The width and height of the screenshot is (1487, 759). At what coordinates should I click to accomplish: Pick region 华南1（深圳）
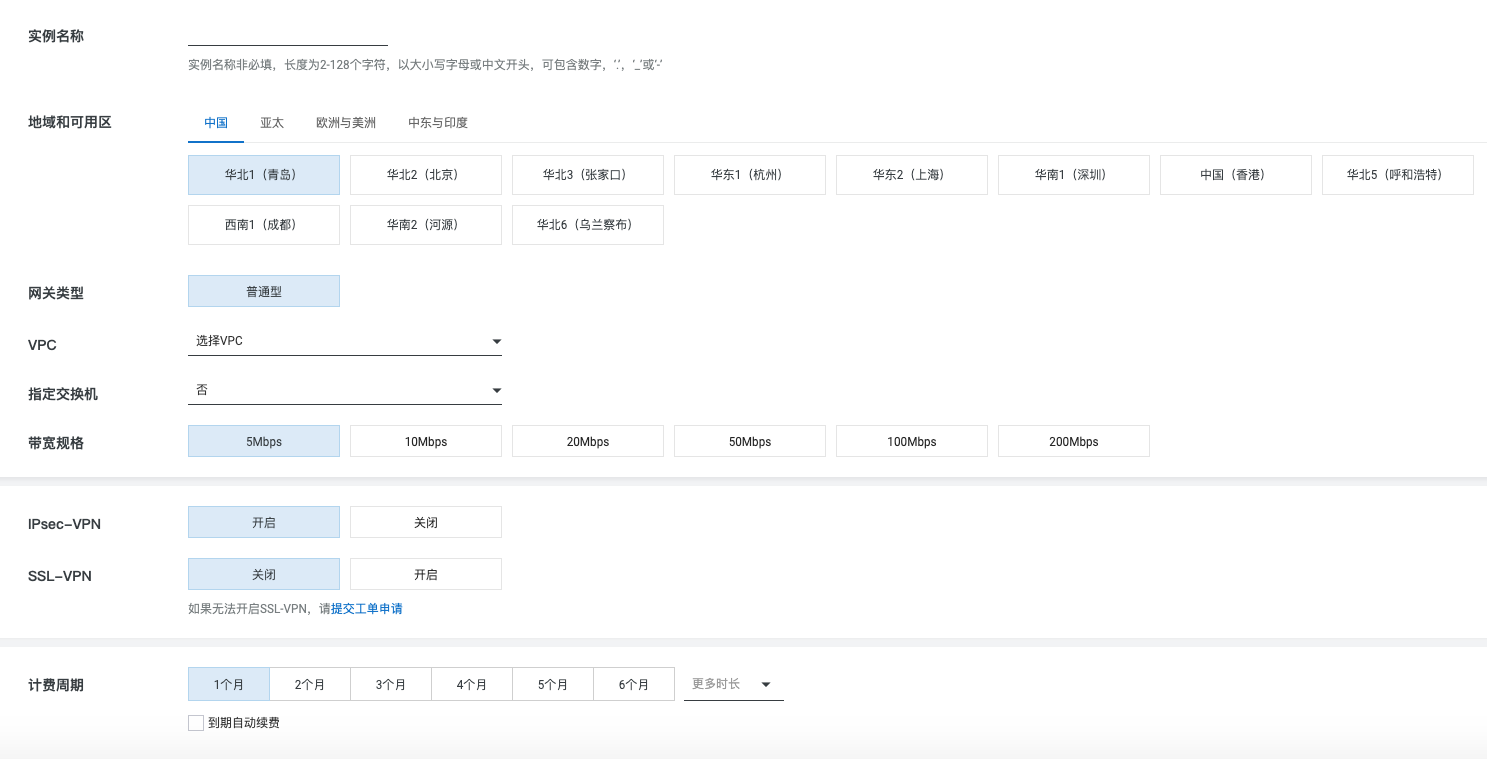1074,175
